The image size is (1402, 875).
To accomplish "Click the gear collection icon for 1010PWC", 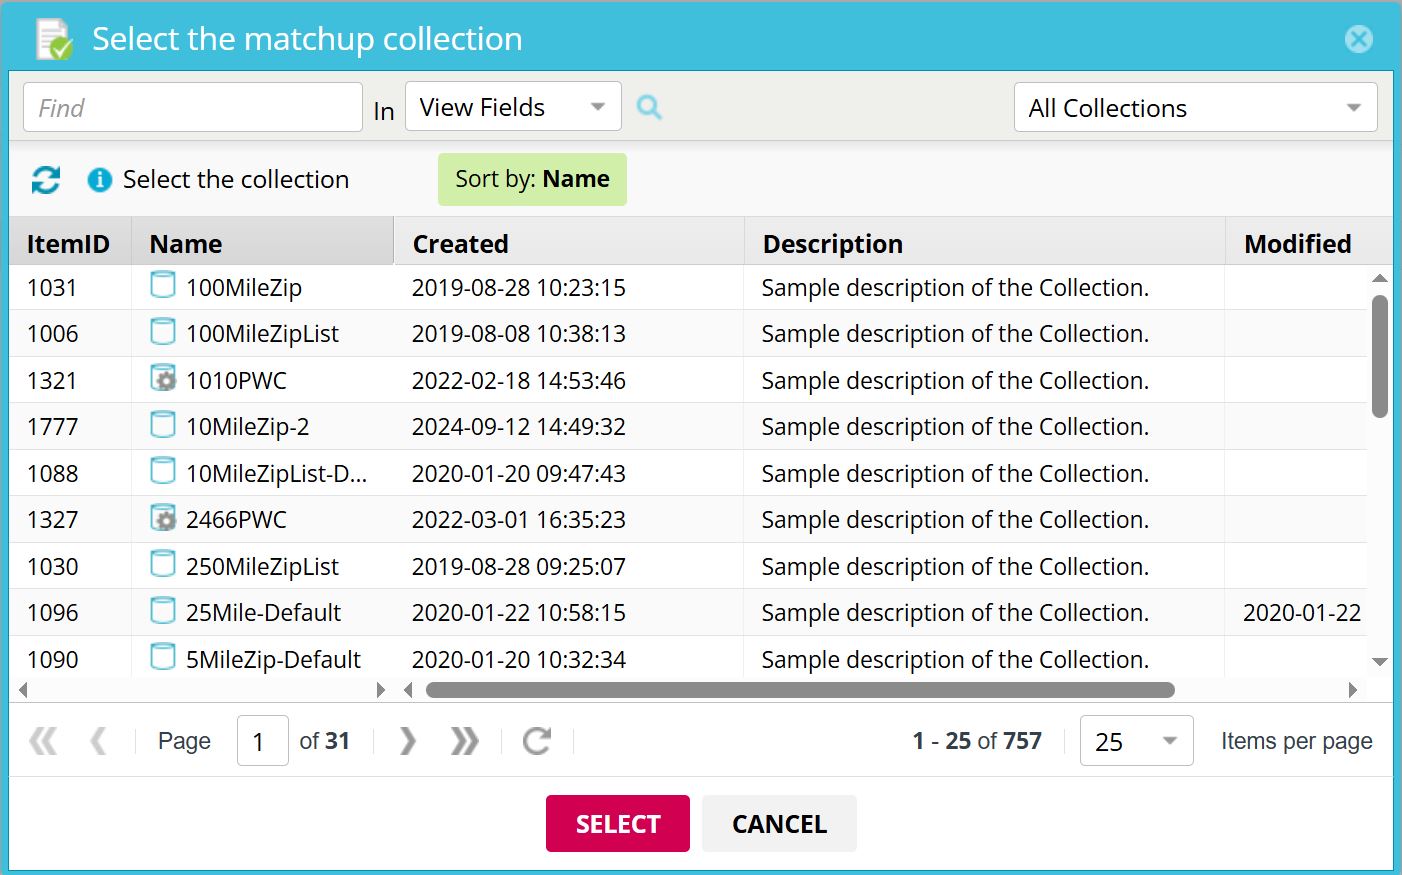I will [x=163, y=378].
